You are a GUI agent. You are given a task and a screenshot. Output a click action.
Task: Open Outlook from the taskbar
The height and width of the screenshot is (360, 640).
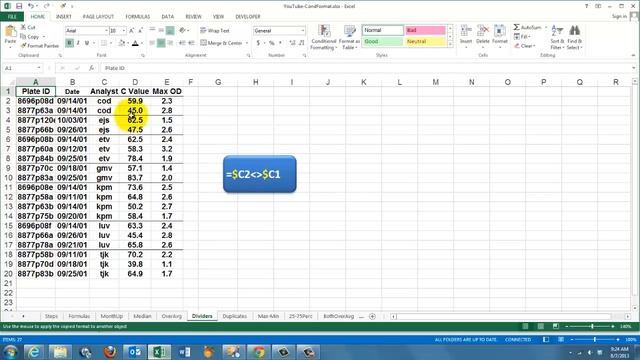(x=135, y=352)
